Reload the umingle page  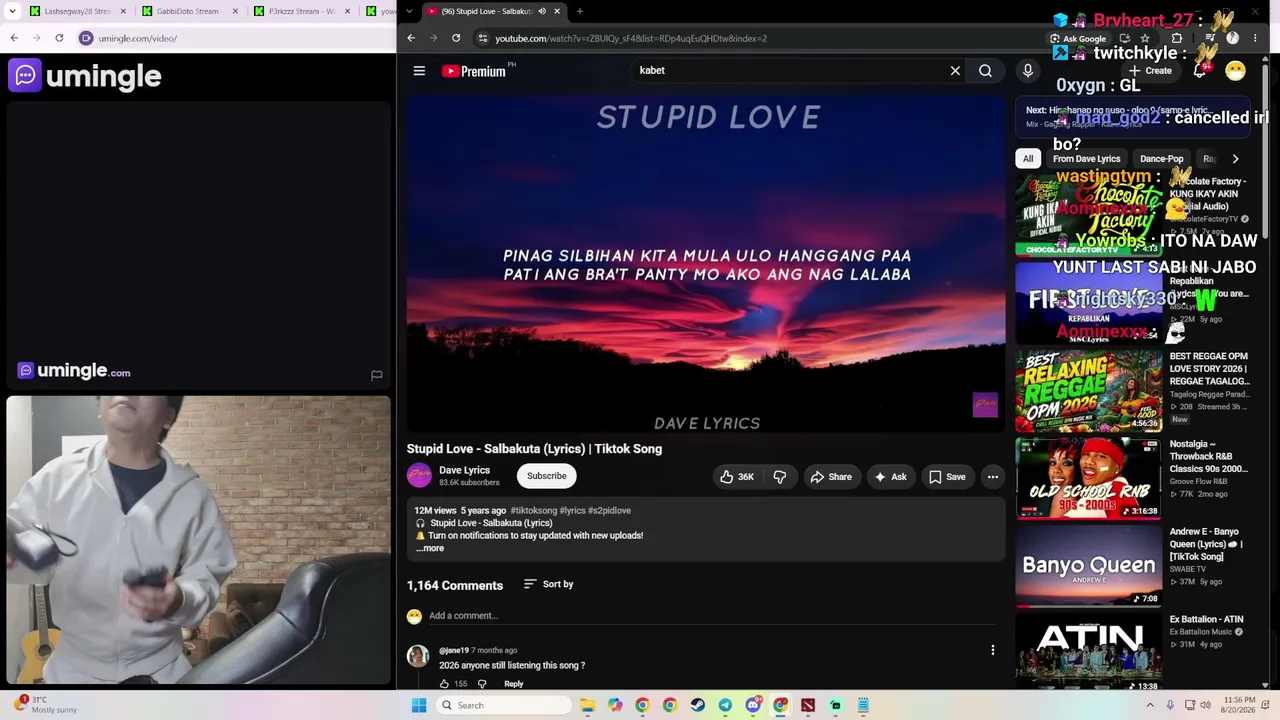click(x=59, y=38)
